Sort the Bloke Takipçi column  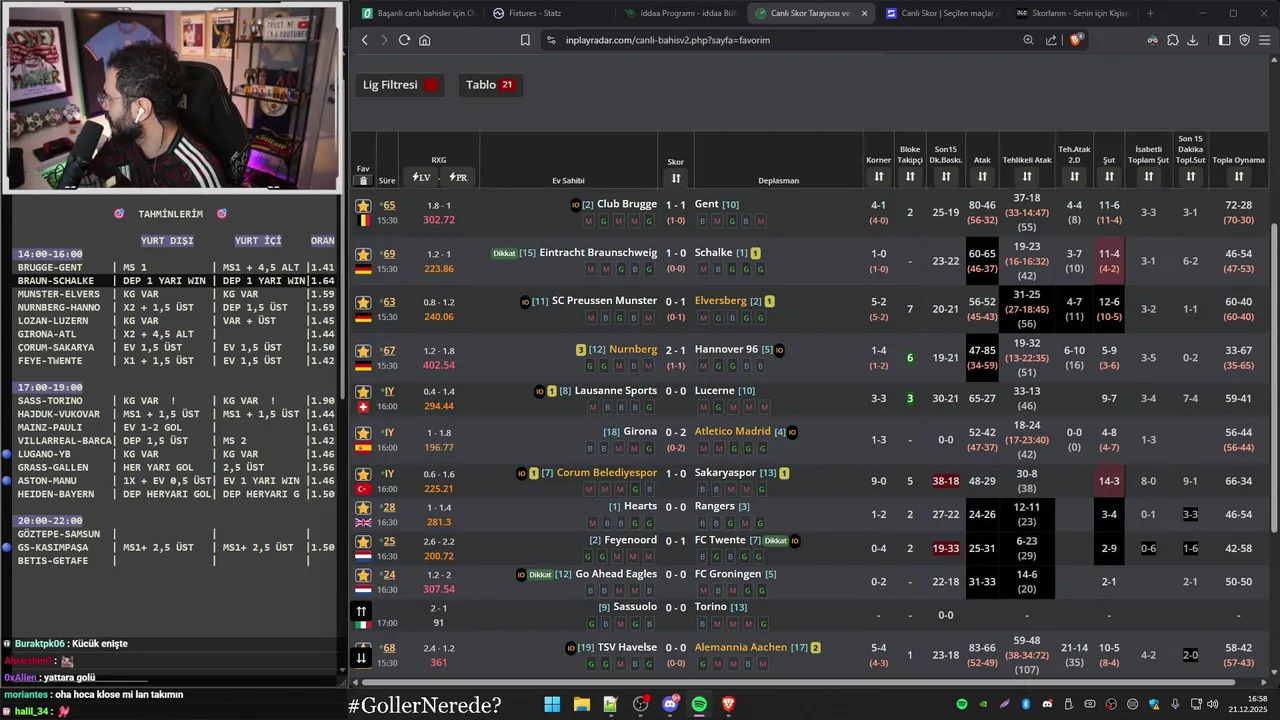[x=910, y=177]
